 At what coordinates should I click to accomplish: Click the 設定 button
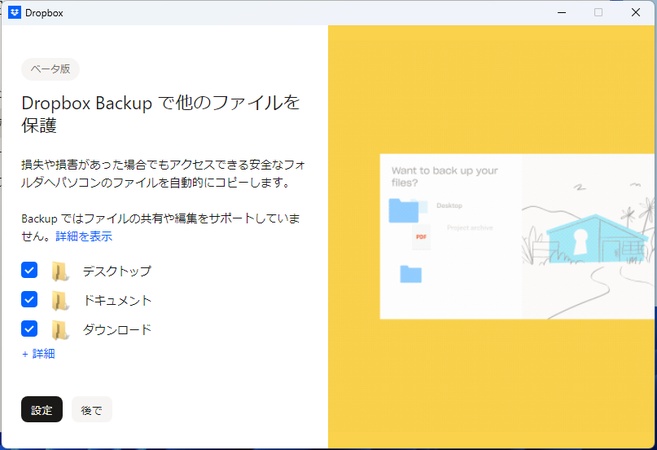[42, 409]
